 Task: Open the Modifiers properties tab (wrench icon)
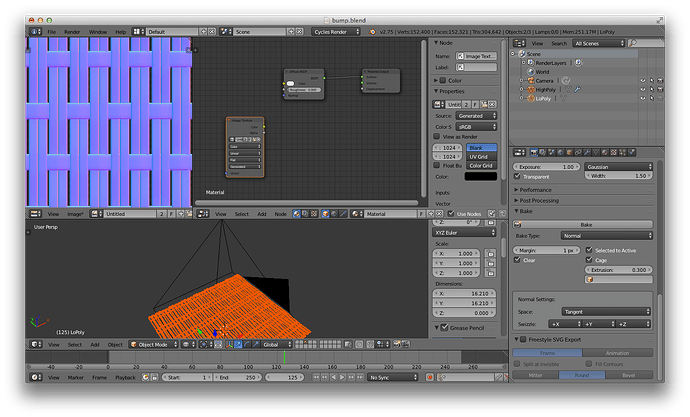587,152
